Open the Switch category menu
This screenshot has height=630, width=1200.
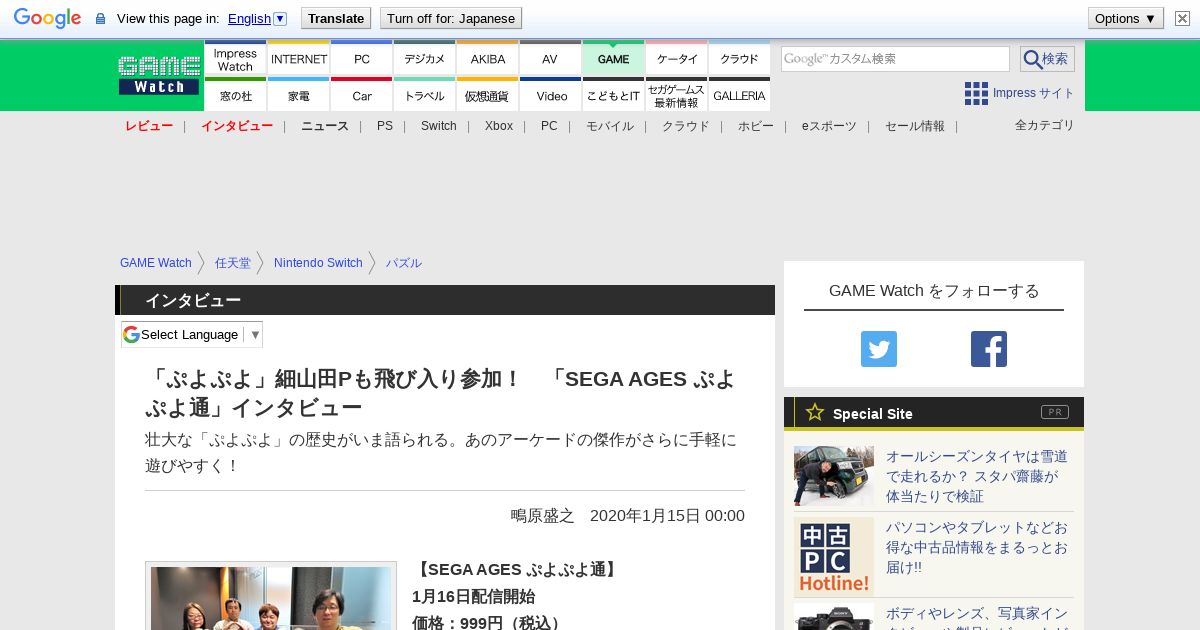[x=439, y=126]
